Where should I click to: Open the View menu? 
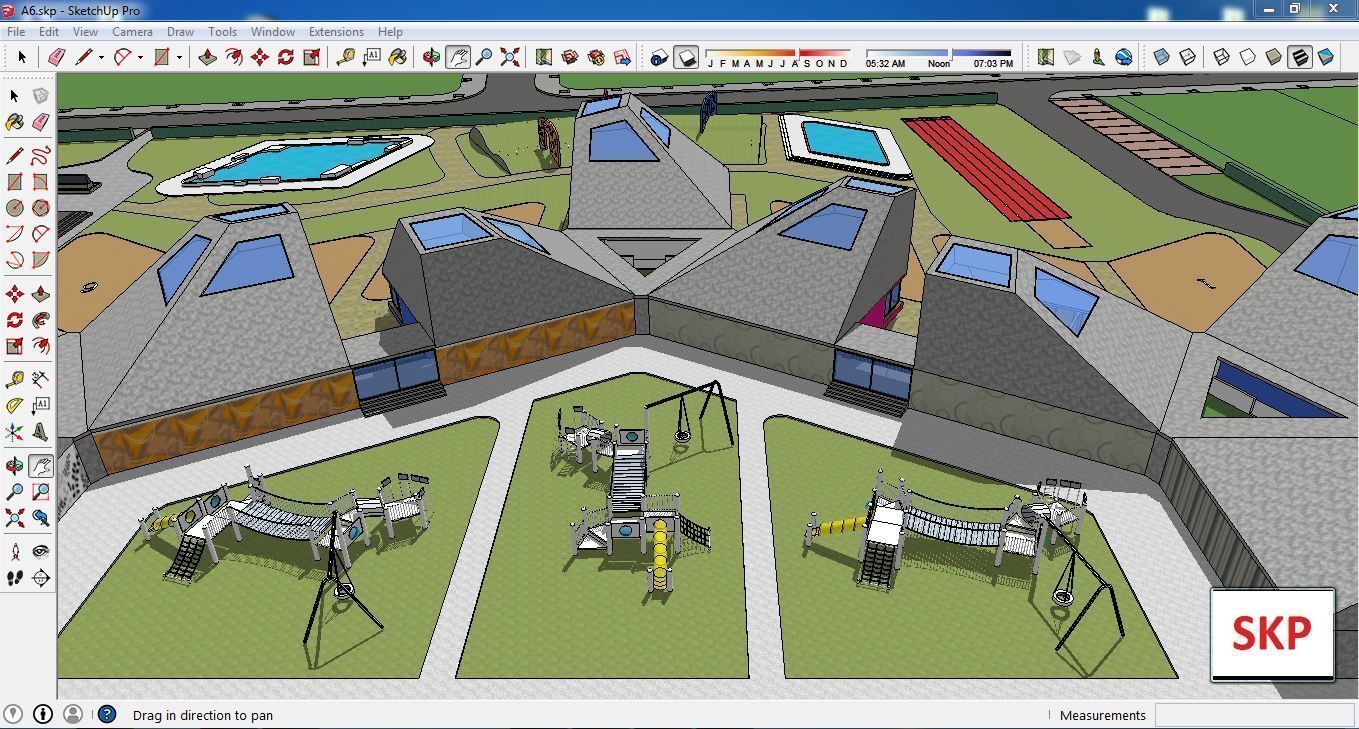[x=85, y=31]
